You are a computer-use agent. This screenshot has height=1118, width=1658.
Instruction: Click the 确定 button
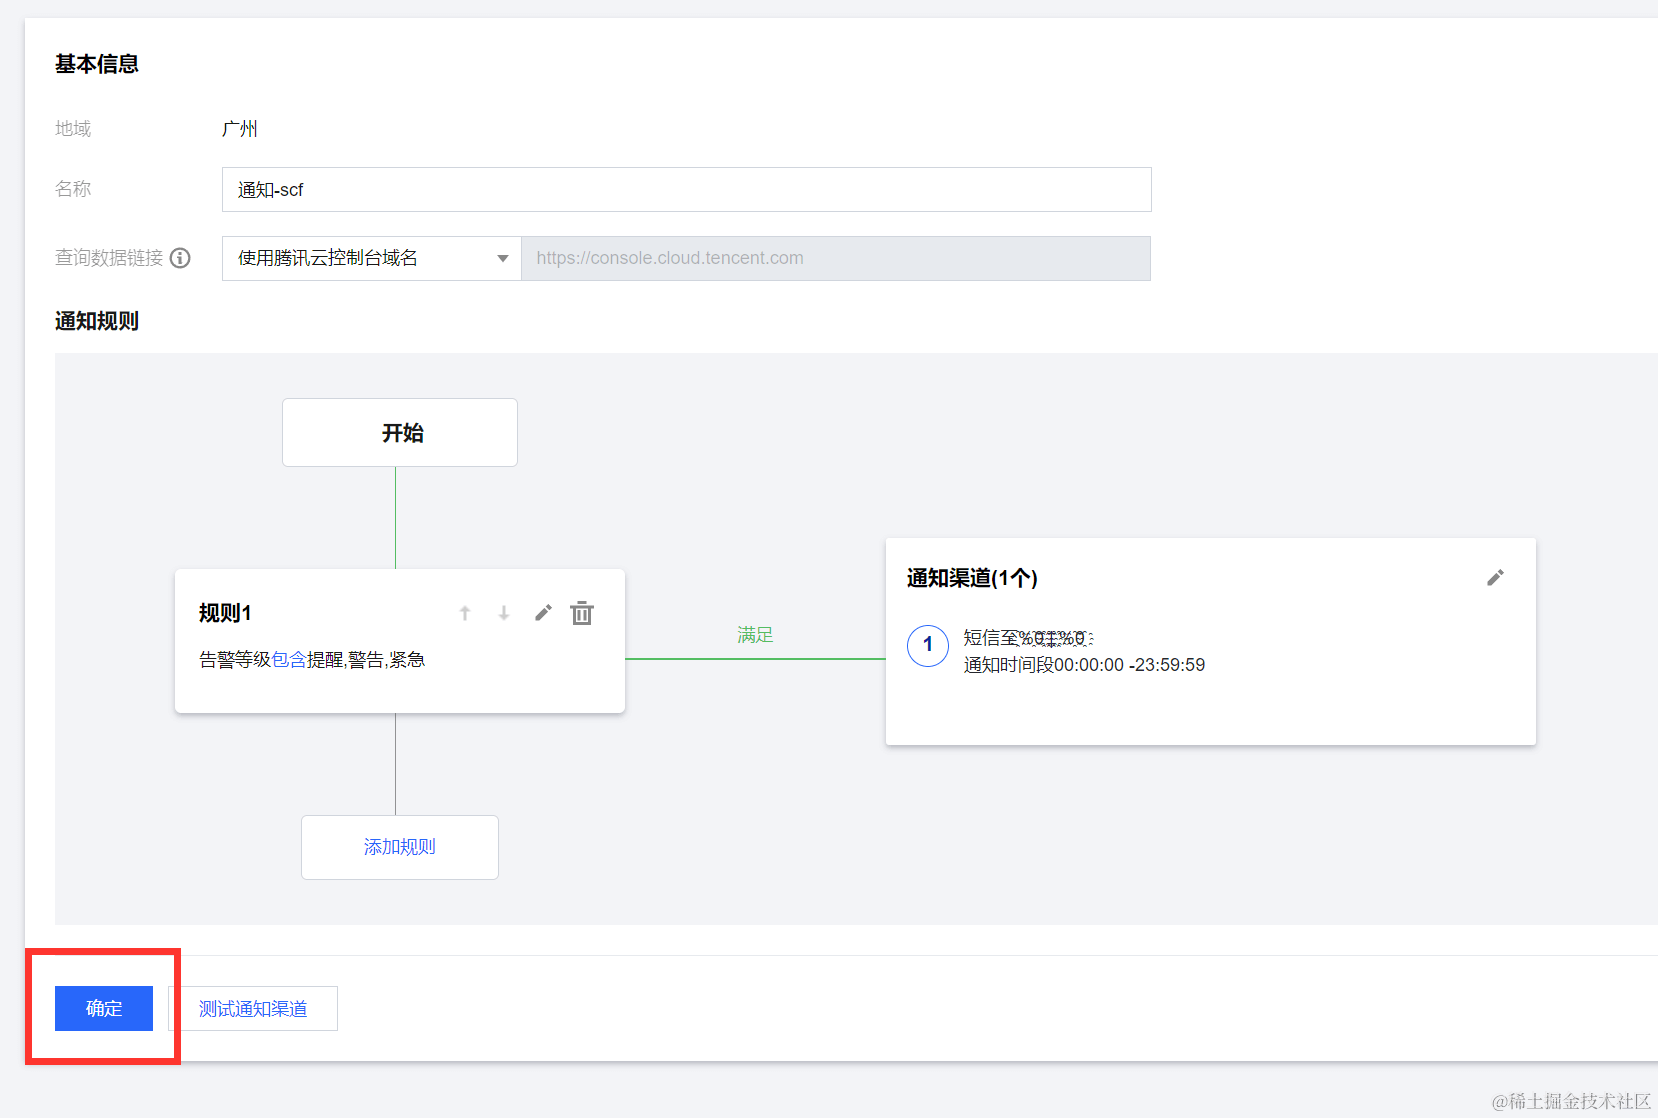tap(104, 1008)
